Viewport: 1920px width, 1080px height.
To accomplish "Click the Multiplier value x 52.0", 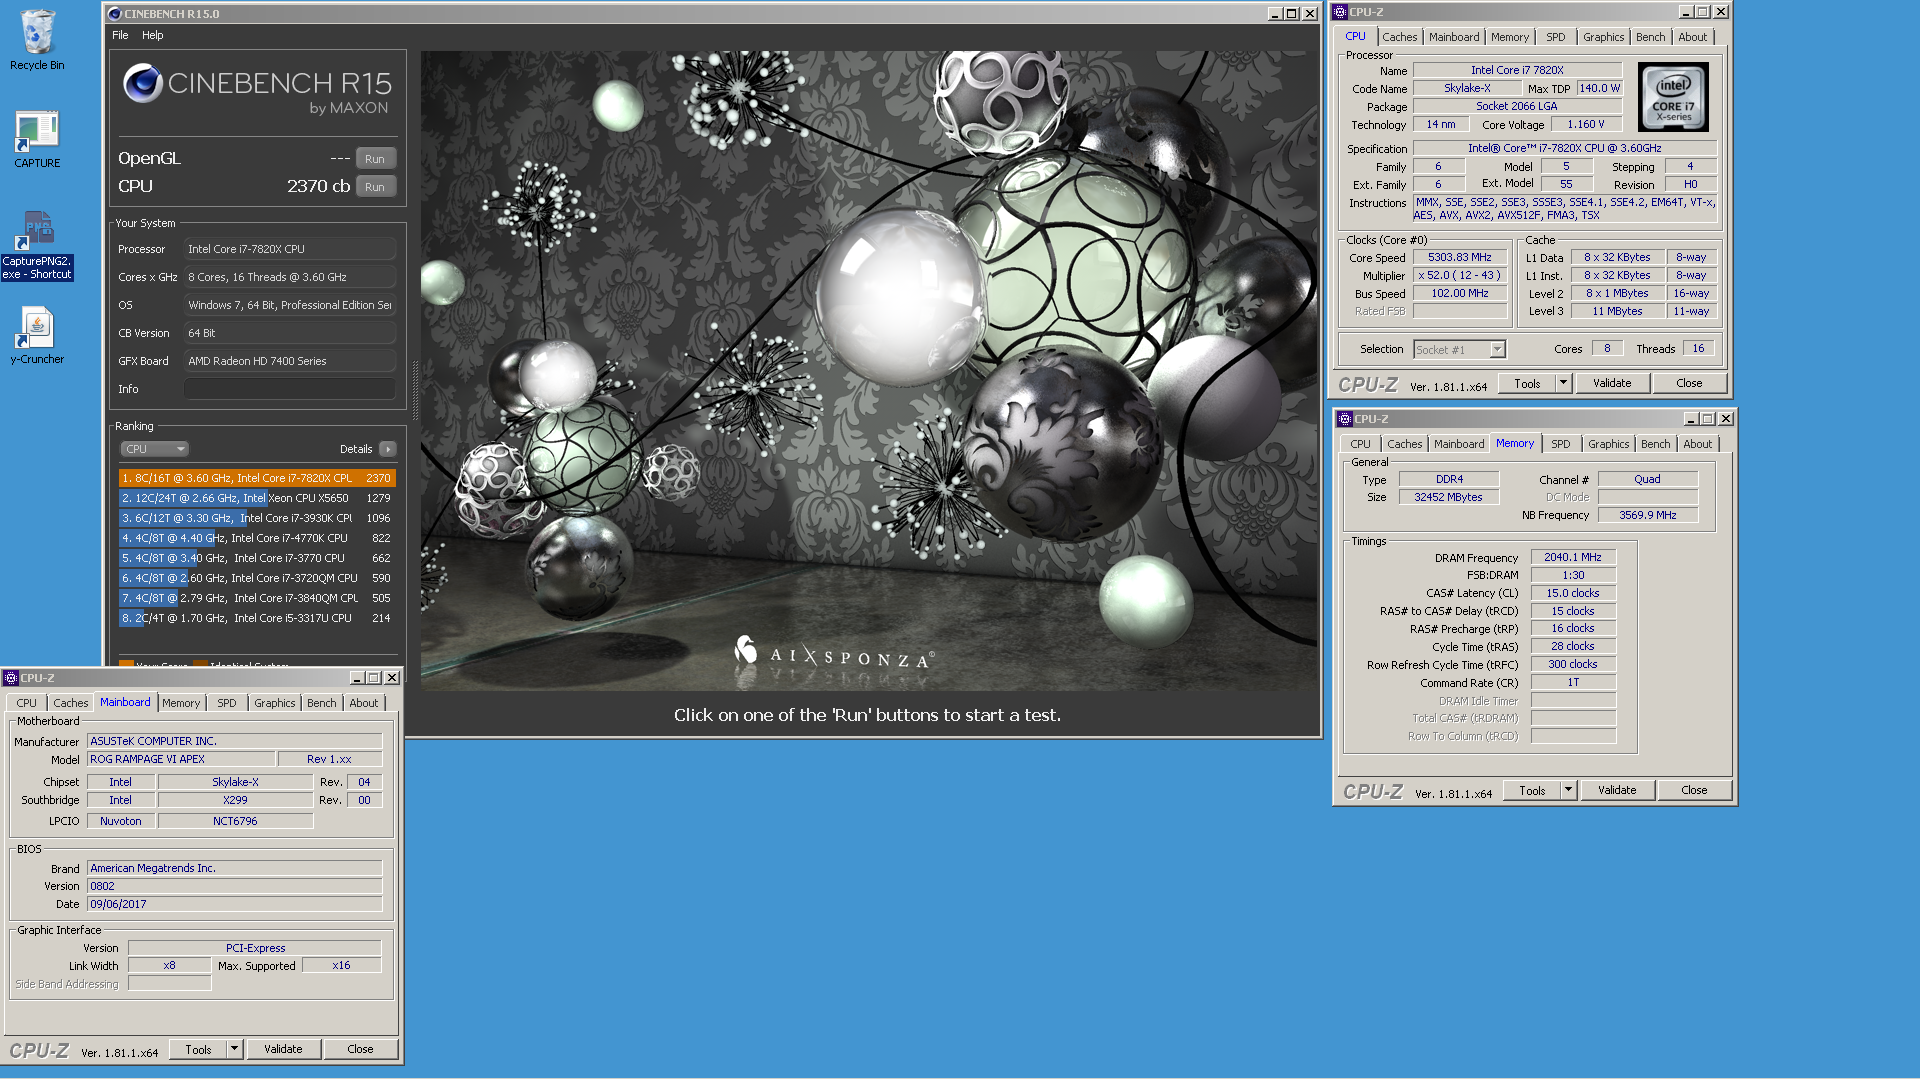I will 1459,275.
